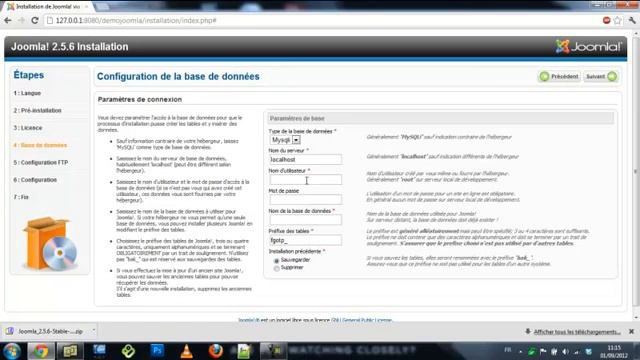Screen dimensions: 640x360
Task: Click step 2 : Pré-installation in Étapes
Action: [37, 110]
